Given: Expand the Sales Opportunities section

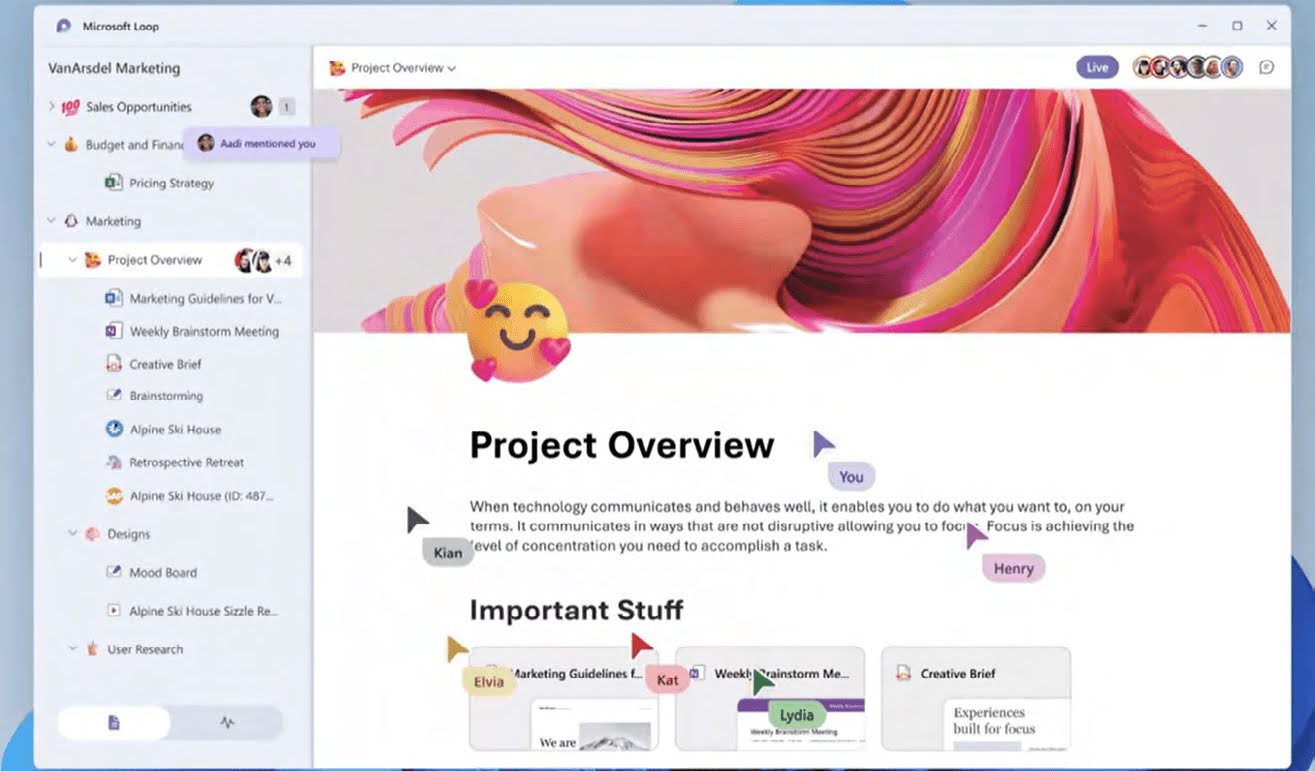Looking at the screenshot, I should [x=52, y=106].
